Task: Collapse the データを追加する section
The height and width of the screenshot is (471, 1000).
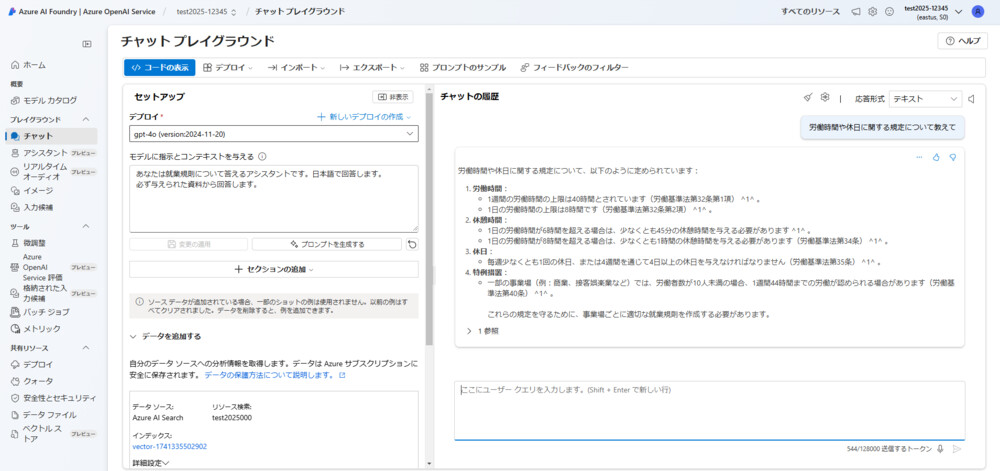Action: tap(133, 337)
